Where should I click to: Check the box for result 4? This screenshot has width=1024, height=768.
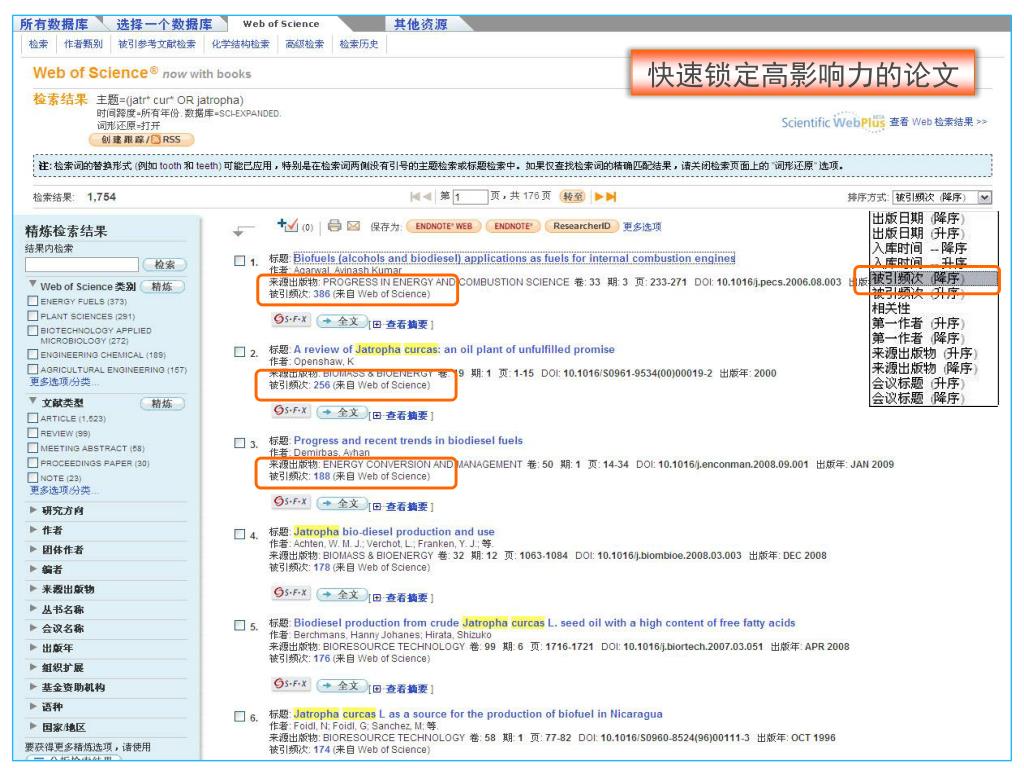[x=240, y=534]
